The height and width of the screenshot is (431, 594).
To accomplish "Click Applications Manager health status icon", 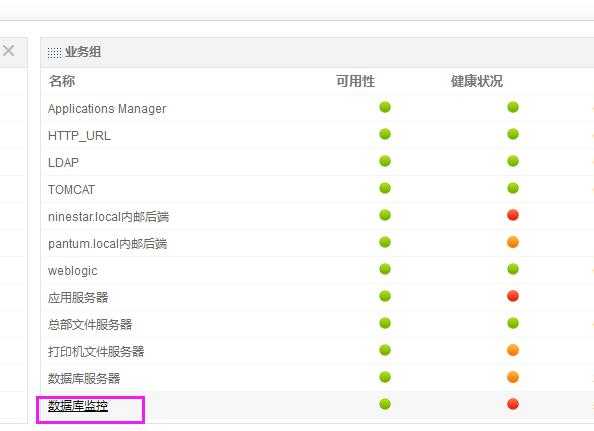I will tap(513, 107).
